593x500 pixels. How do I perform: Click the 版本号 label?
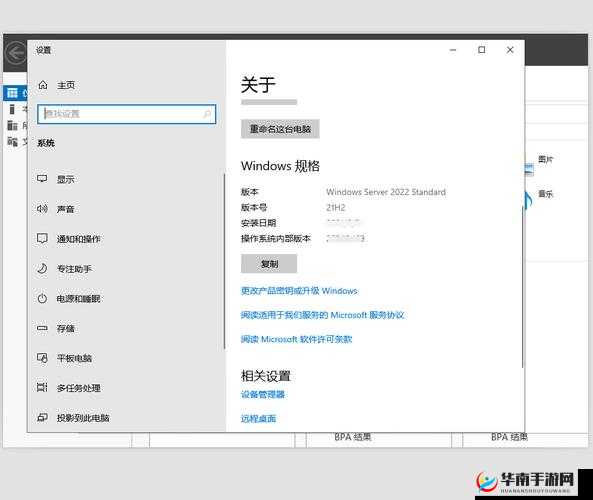click(x=254, y=207)
